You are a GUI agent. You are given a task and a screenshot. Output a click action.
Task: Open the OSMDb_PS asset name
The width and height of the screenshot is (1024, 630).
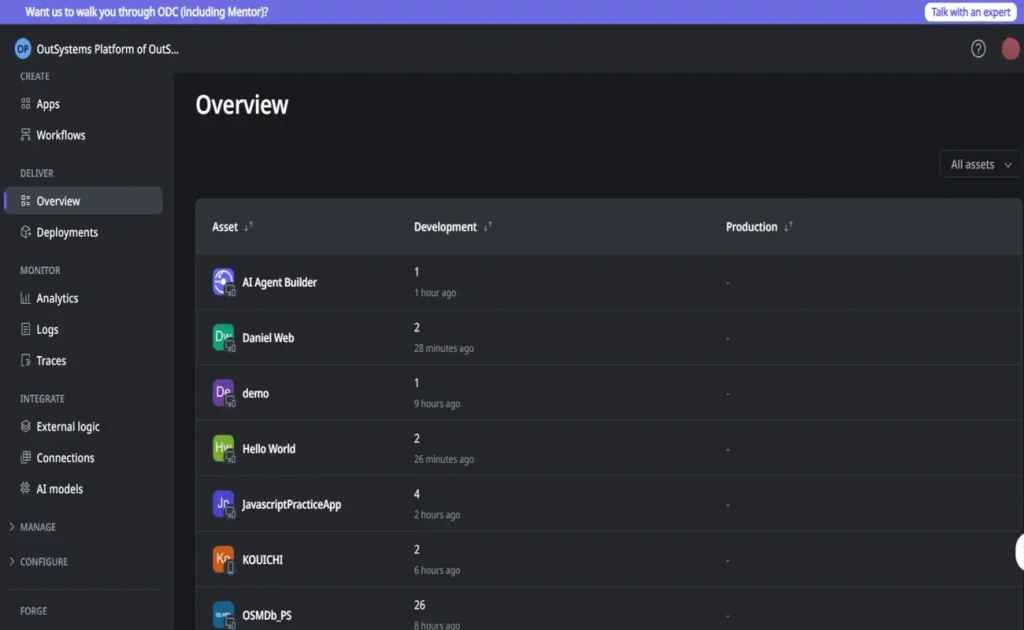(x=267, y=616)
